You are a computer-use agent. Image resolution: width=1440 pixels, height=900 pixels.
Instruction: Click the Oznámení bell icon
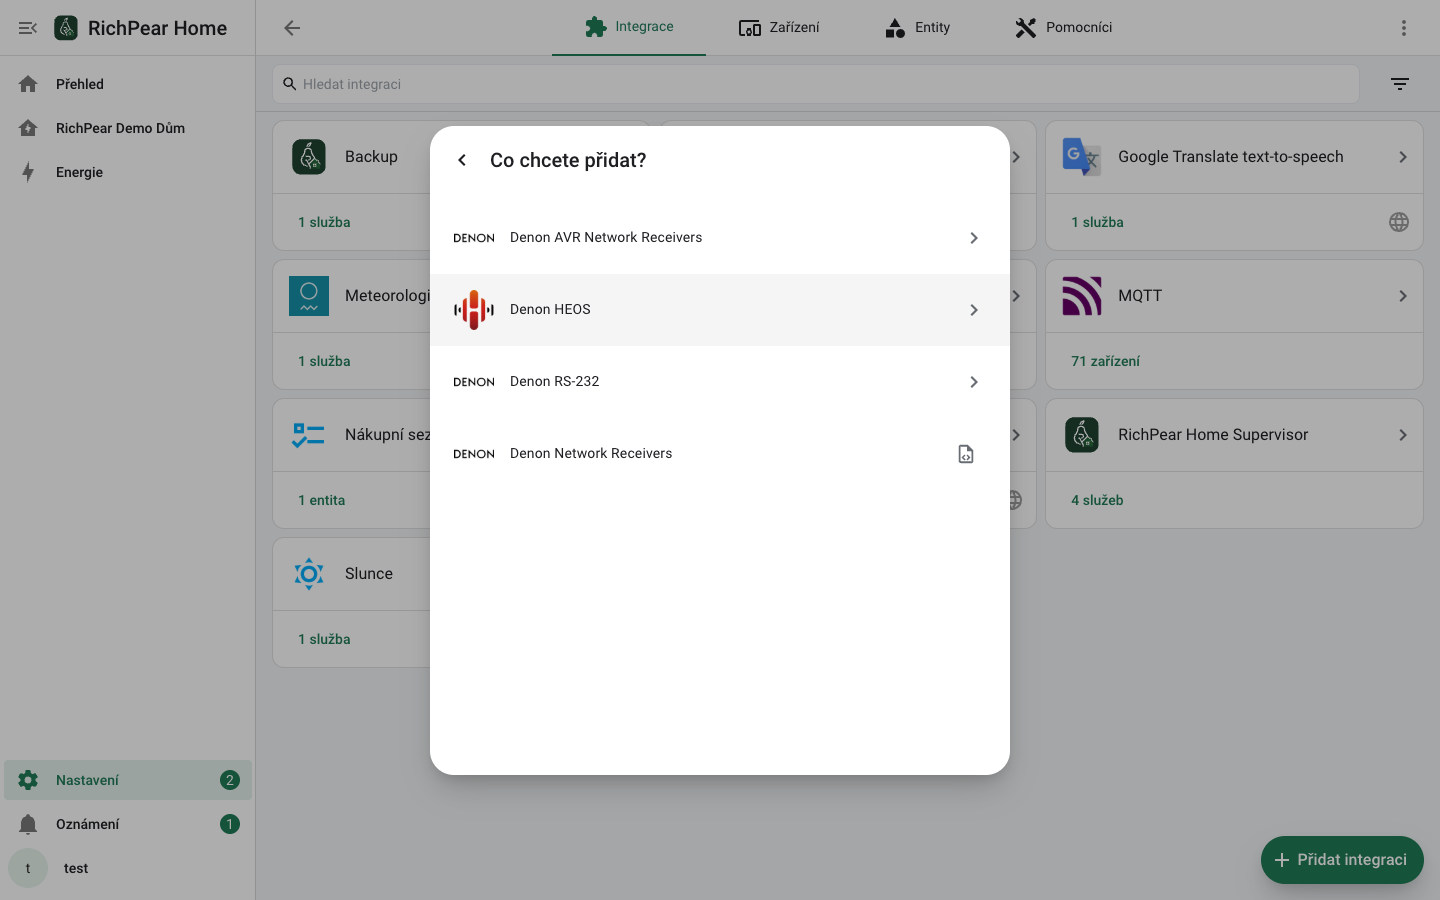coord(28,824)
